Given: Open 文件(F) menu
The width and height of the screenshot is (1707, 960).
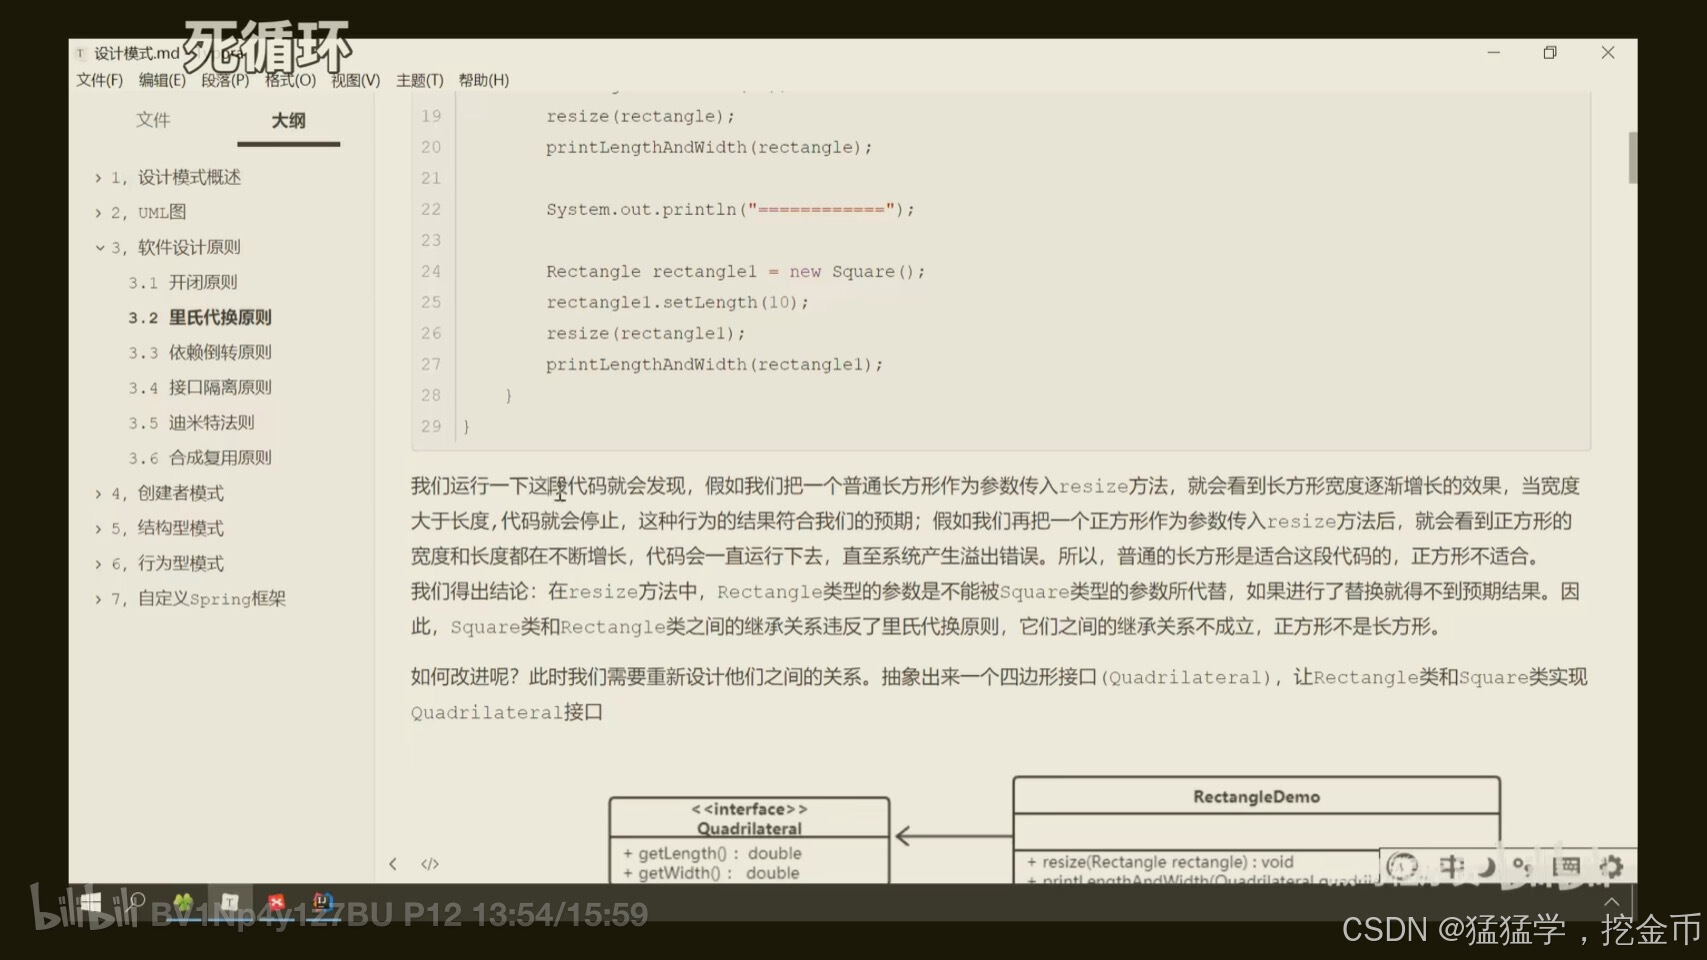Looking at the screenshot, I should click(99, 80).
